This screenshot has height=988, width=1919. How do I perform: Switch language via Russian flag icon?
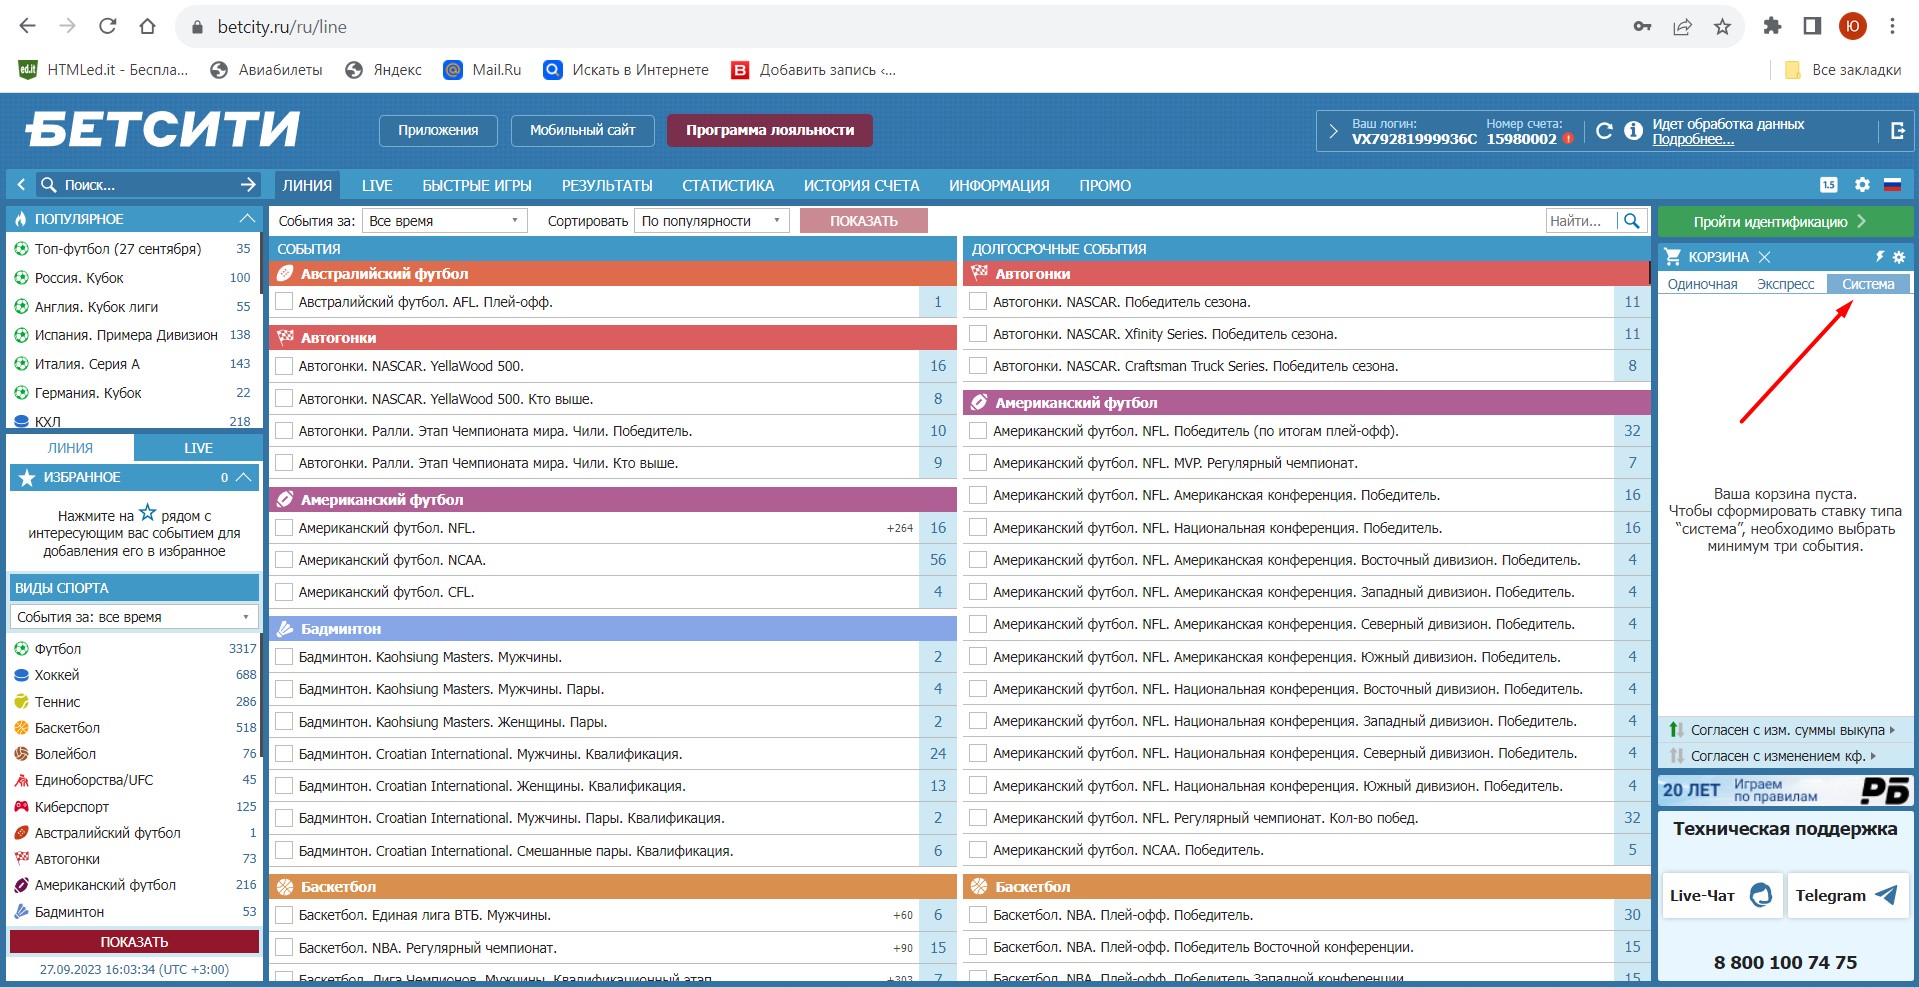(x=1892, y=185)
